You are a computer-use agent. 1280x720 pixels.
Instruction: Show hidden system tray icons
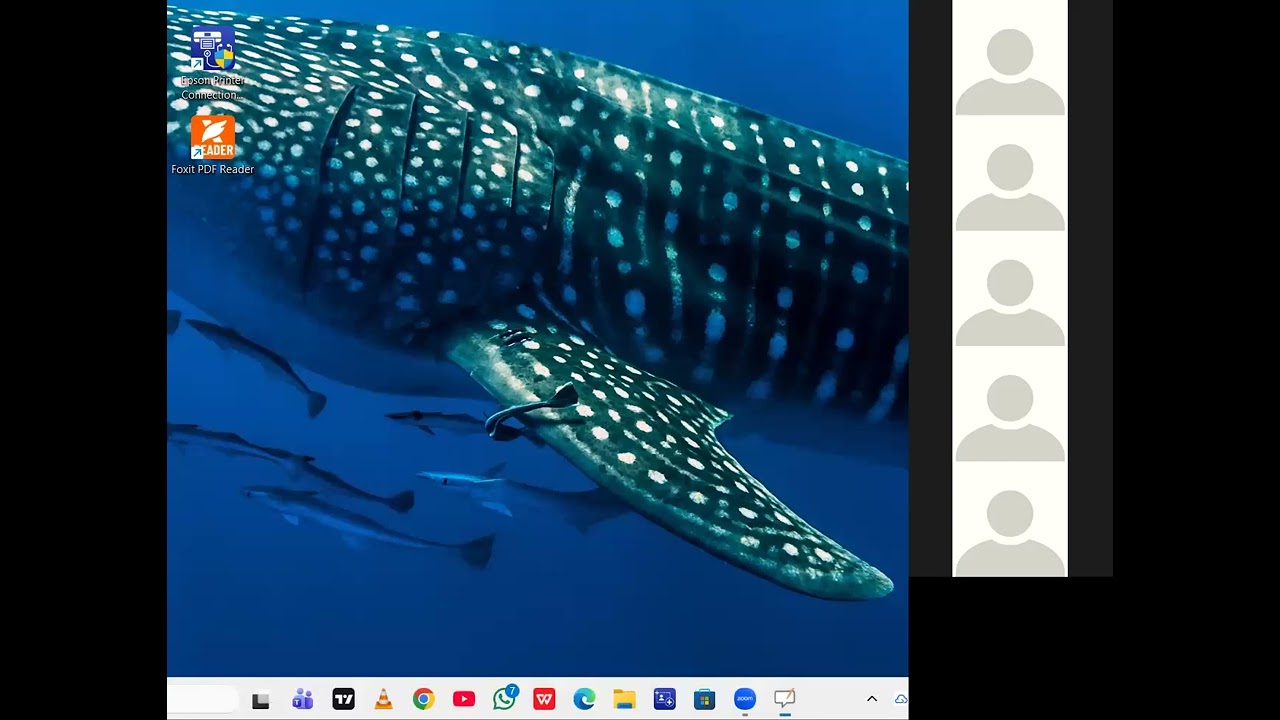[871, 700]
